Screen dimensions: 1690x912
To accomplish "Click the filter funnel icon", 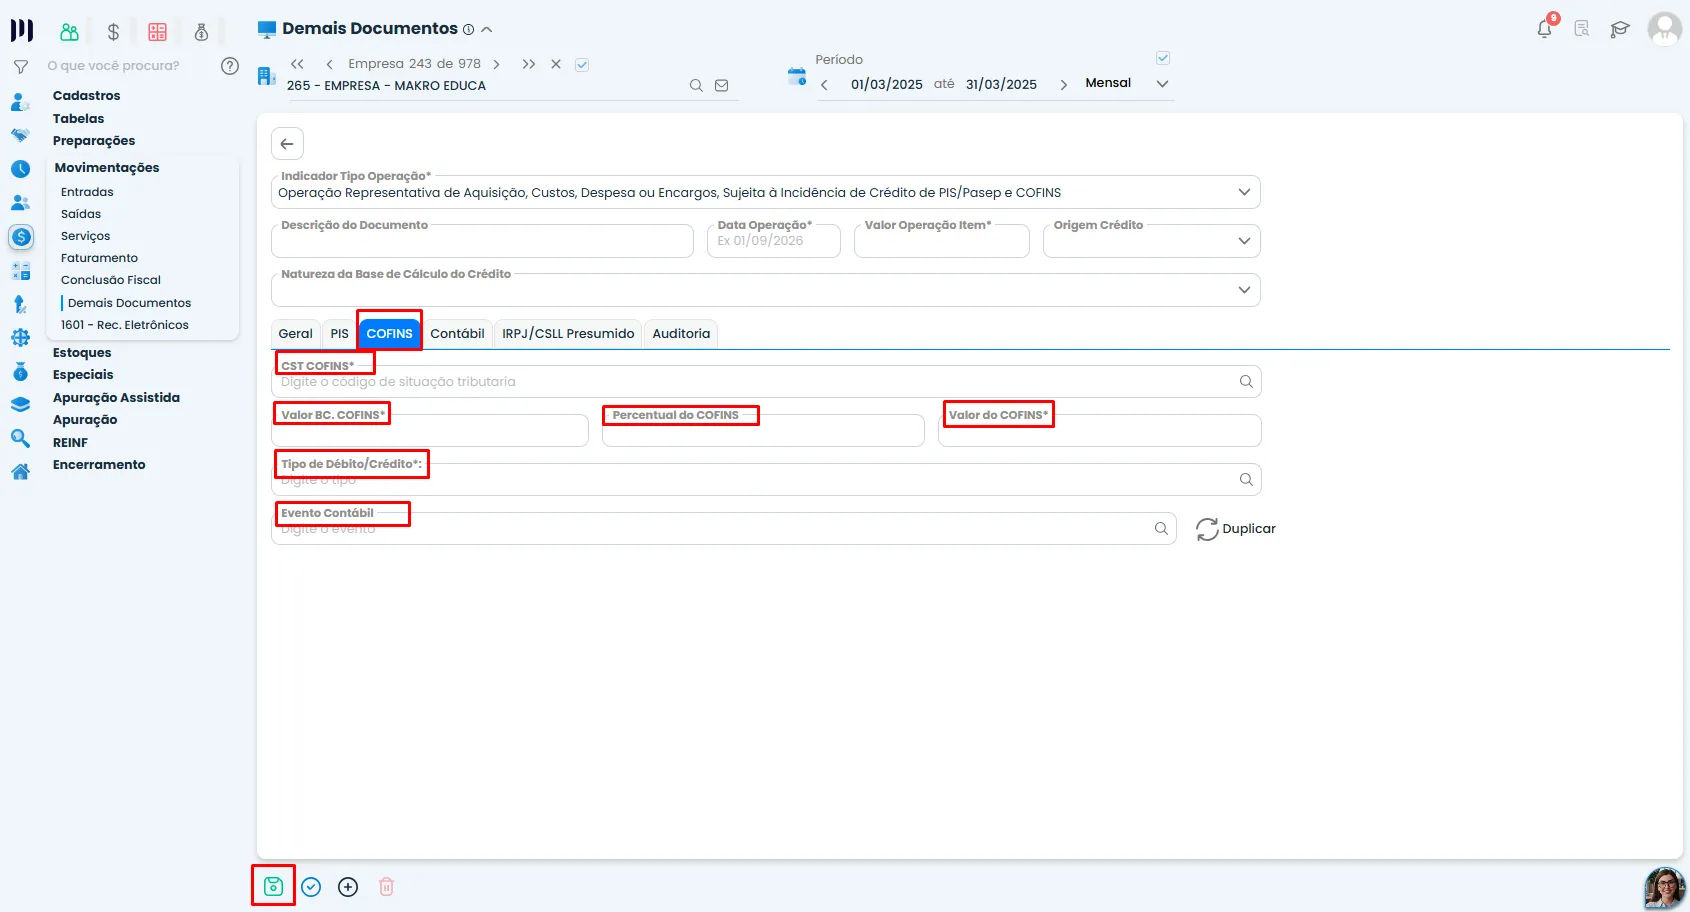I will pyautogui.click(x=20, y=67).
